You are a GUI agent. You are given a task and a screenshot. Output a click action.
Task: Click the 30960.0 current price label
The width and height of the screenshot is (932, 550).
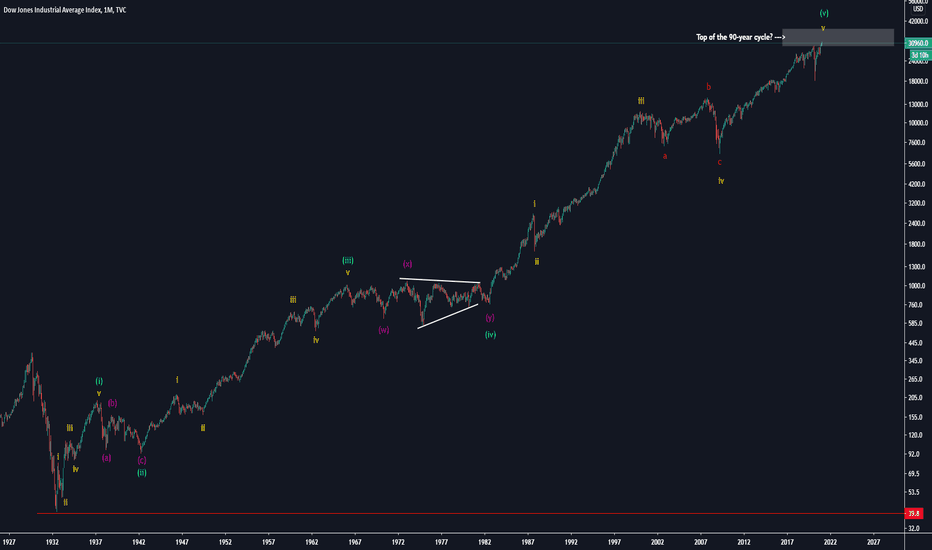918,43
